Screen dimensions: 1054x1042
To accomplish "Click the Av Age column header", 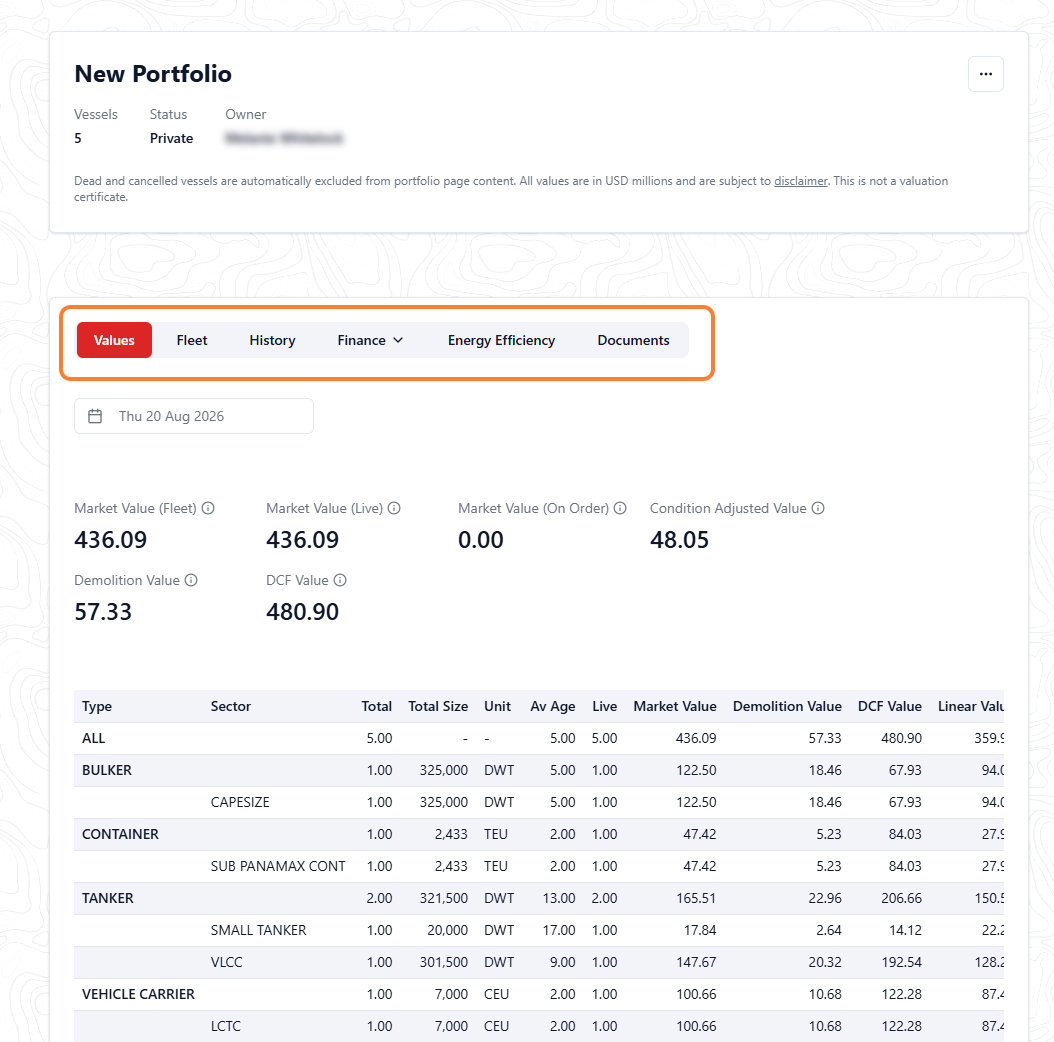I will pos(553,706).
